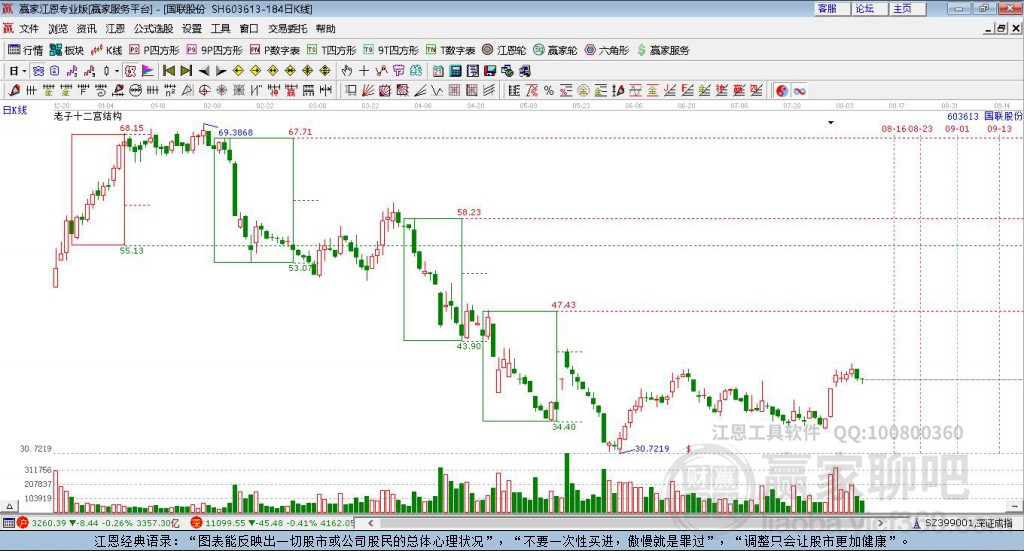Viewport: 1024px width, 551px height.
Task: Click the 08-16 date marker
Action: click(x=894, y=129)
